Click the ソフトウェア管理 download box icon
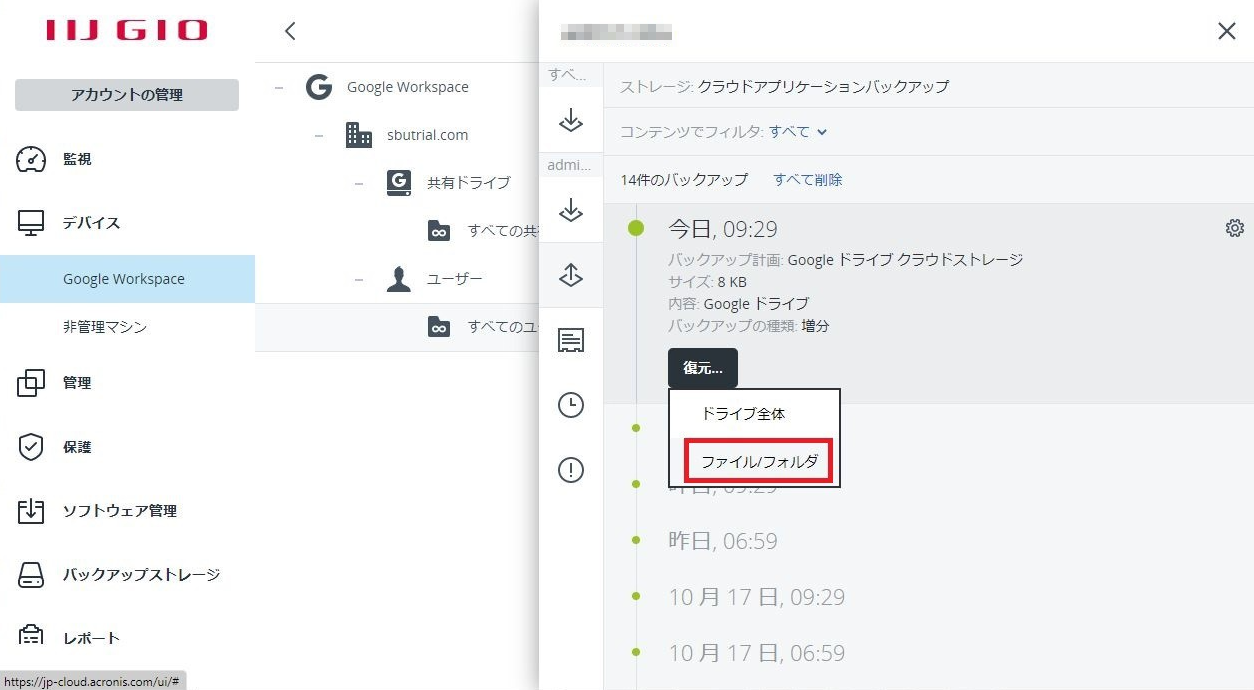Image resolution: width=1254 pixels, height=690 pixels. 31,511
